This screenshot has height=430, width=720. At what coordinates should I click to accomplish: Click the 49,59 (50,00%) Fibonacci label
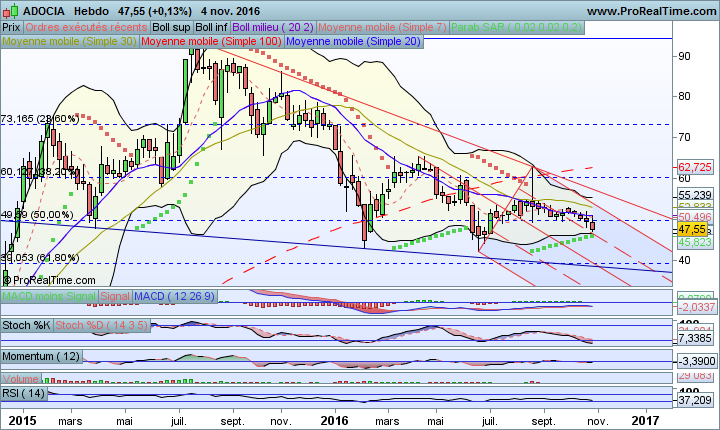pyautogui.click(x=37, y=215)
